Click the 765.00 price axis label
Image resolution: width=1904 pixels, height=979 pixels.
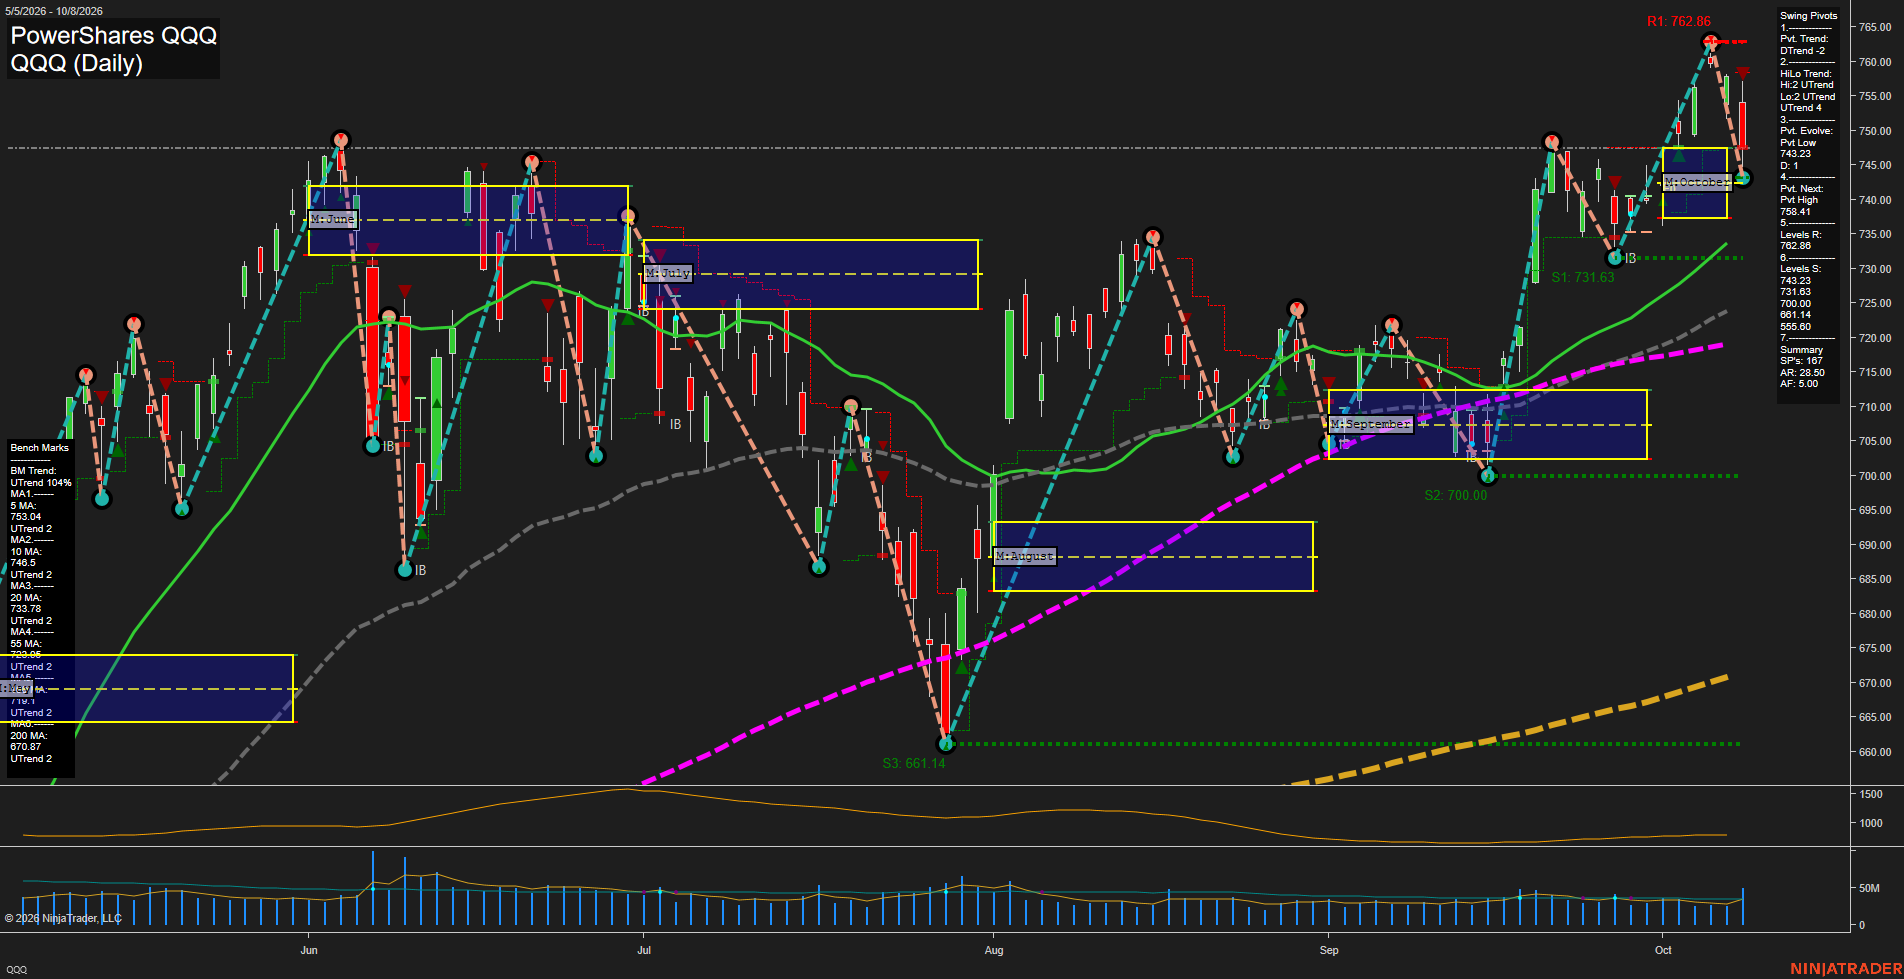coord(1875,28)
